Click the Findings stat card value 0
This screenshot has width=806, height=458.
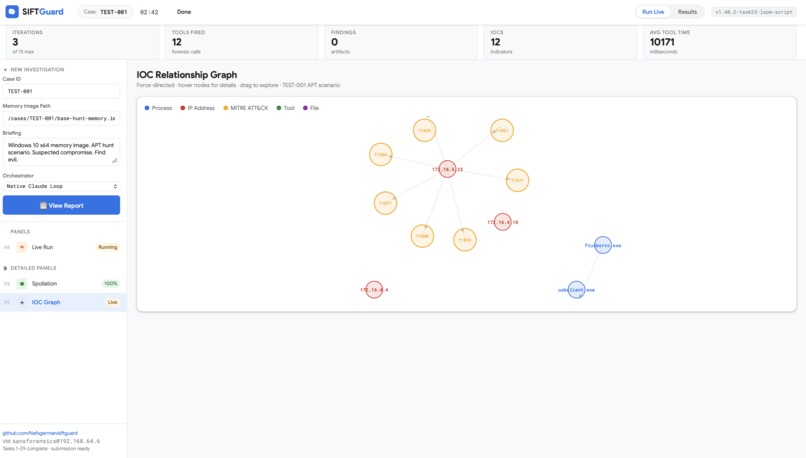click(335, 42)
